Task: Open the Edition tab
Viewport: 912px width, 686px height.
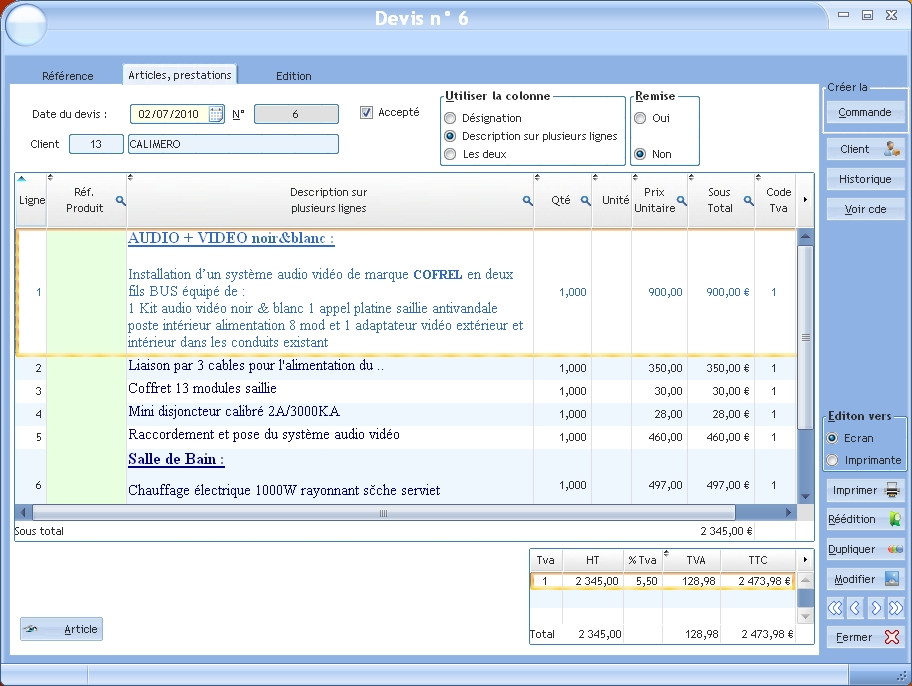Action: [x=293, y=76]
